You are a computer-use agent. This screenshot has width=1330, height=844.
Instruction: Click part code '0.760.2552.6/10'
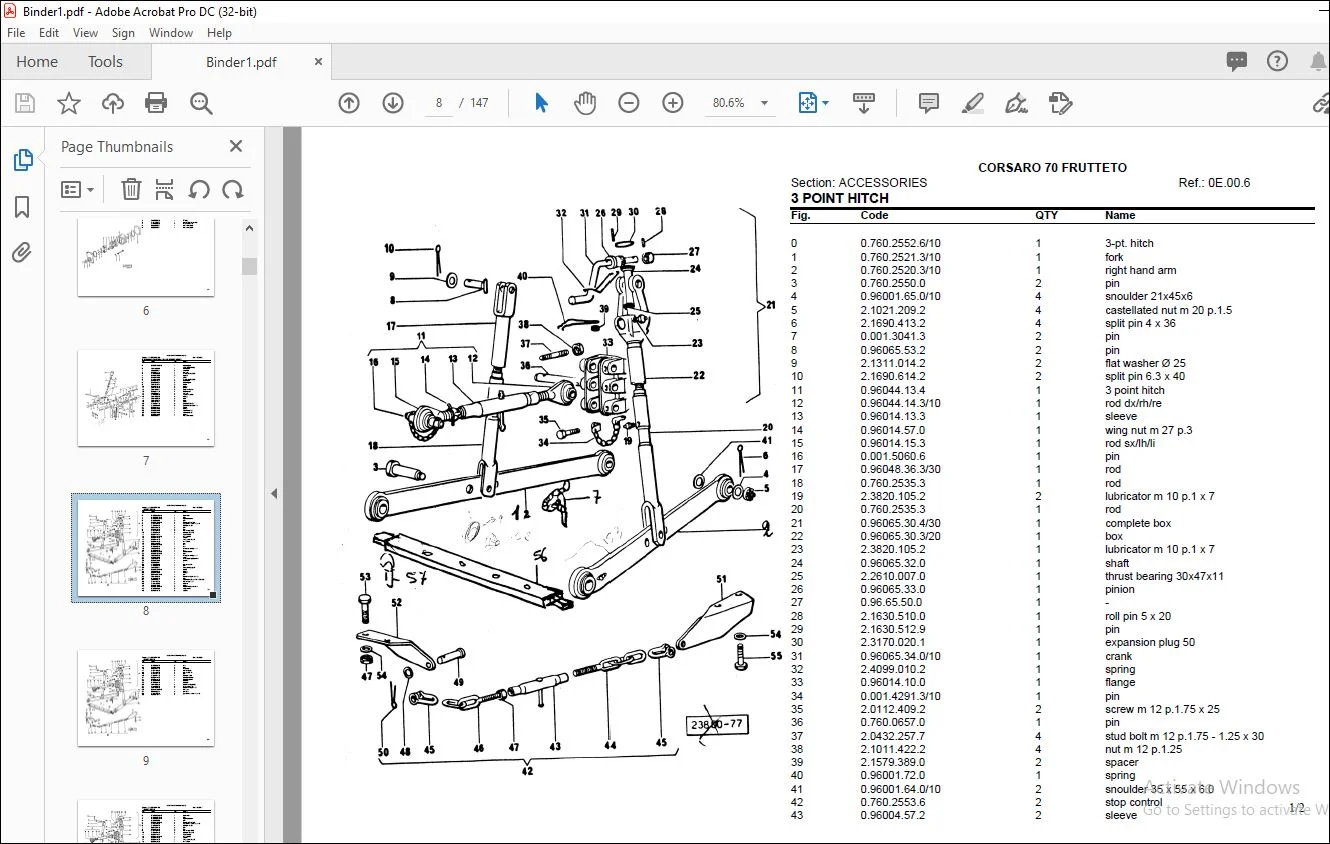pos(900,243)
